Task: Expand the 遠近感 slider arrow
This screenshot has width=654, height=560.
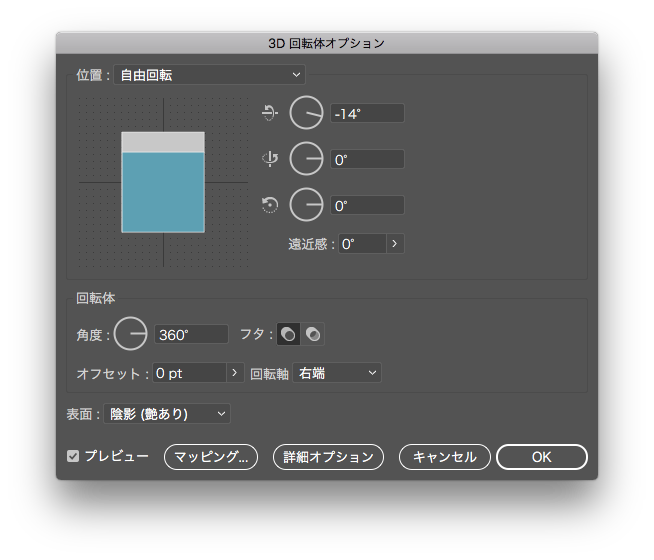Action: pyautogui.click(x=395, y=244)
